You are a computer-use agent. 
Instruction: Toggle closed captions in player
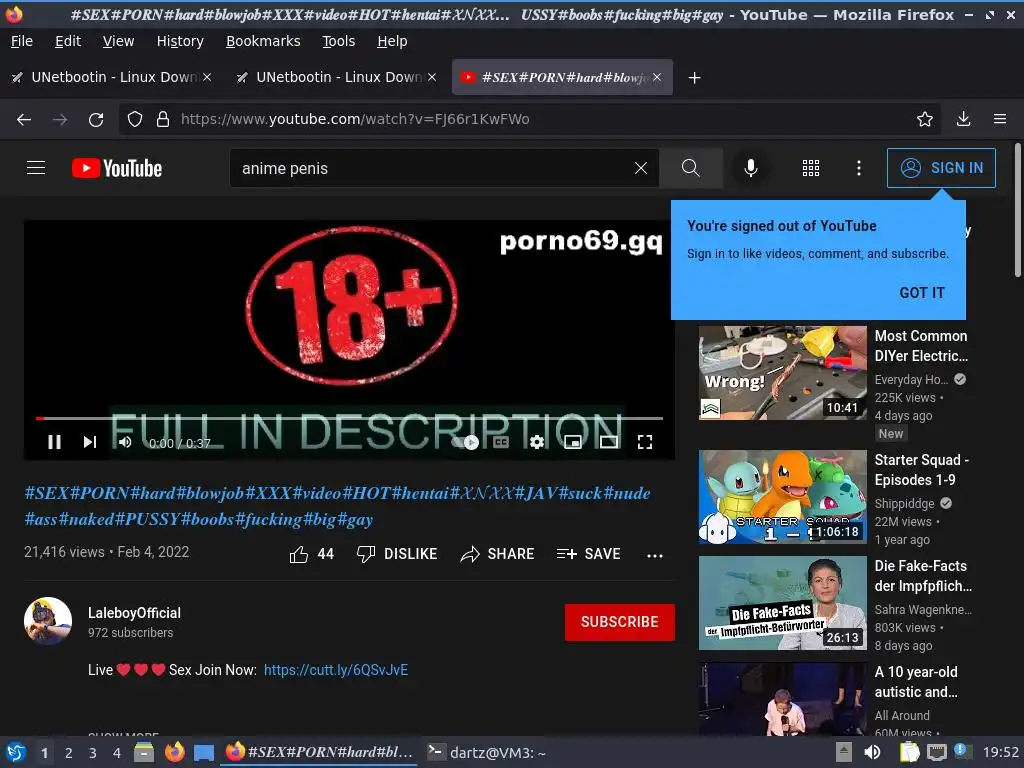(501, 442)
